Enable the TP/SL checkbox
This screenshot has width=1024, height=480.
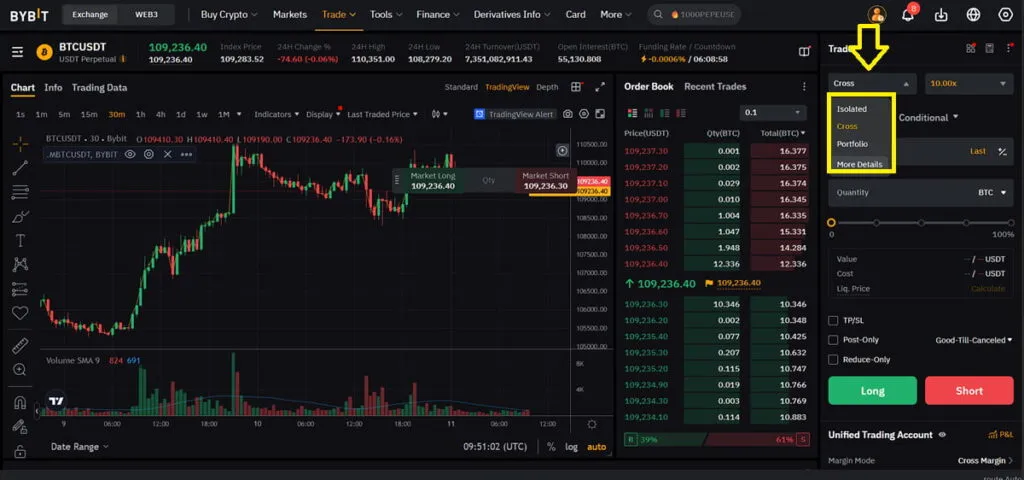pyautogui.click(x=833, y=321)
